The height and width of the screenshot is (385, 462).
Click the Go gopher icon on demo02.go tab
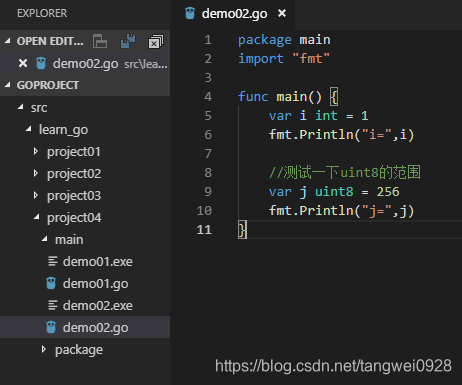coord(190,13)
